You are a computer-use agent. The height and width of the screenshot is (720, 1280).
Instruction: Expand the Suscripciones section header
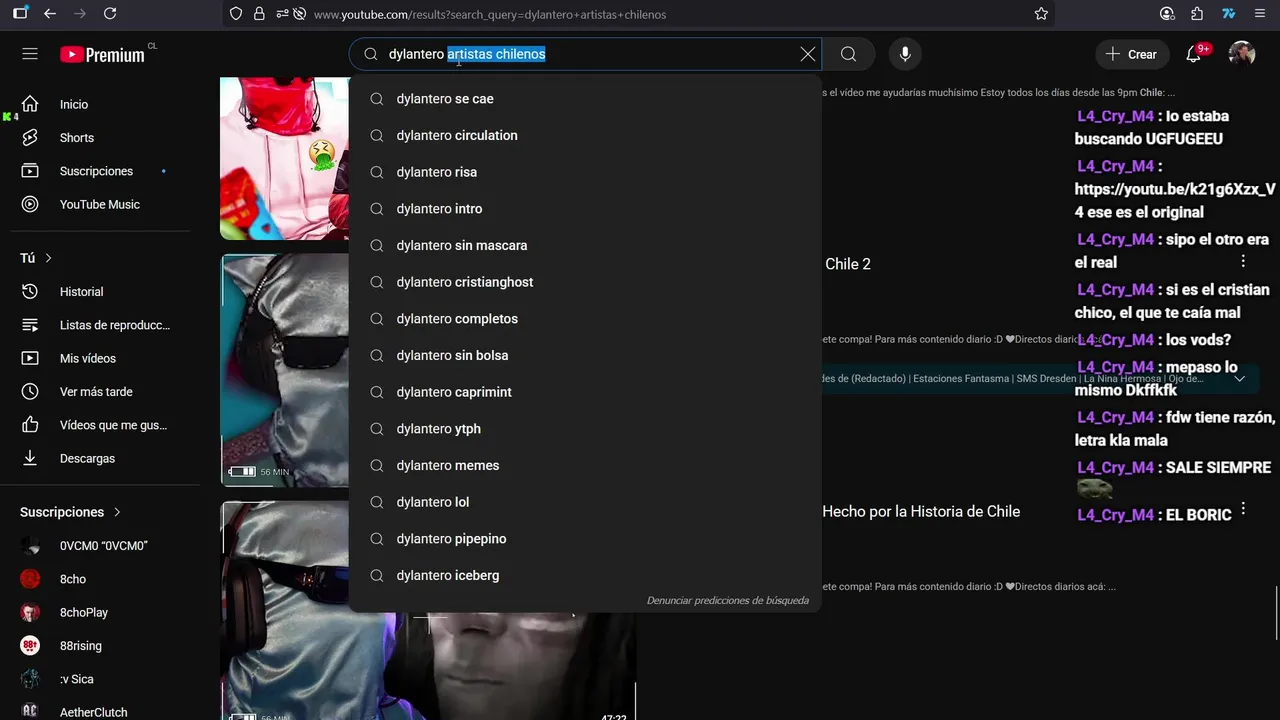pyautogui.click(x=71, y=512)
